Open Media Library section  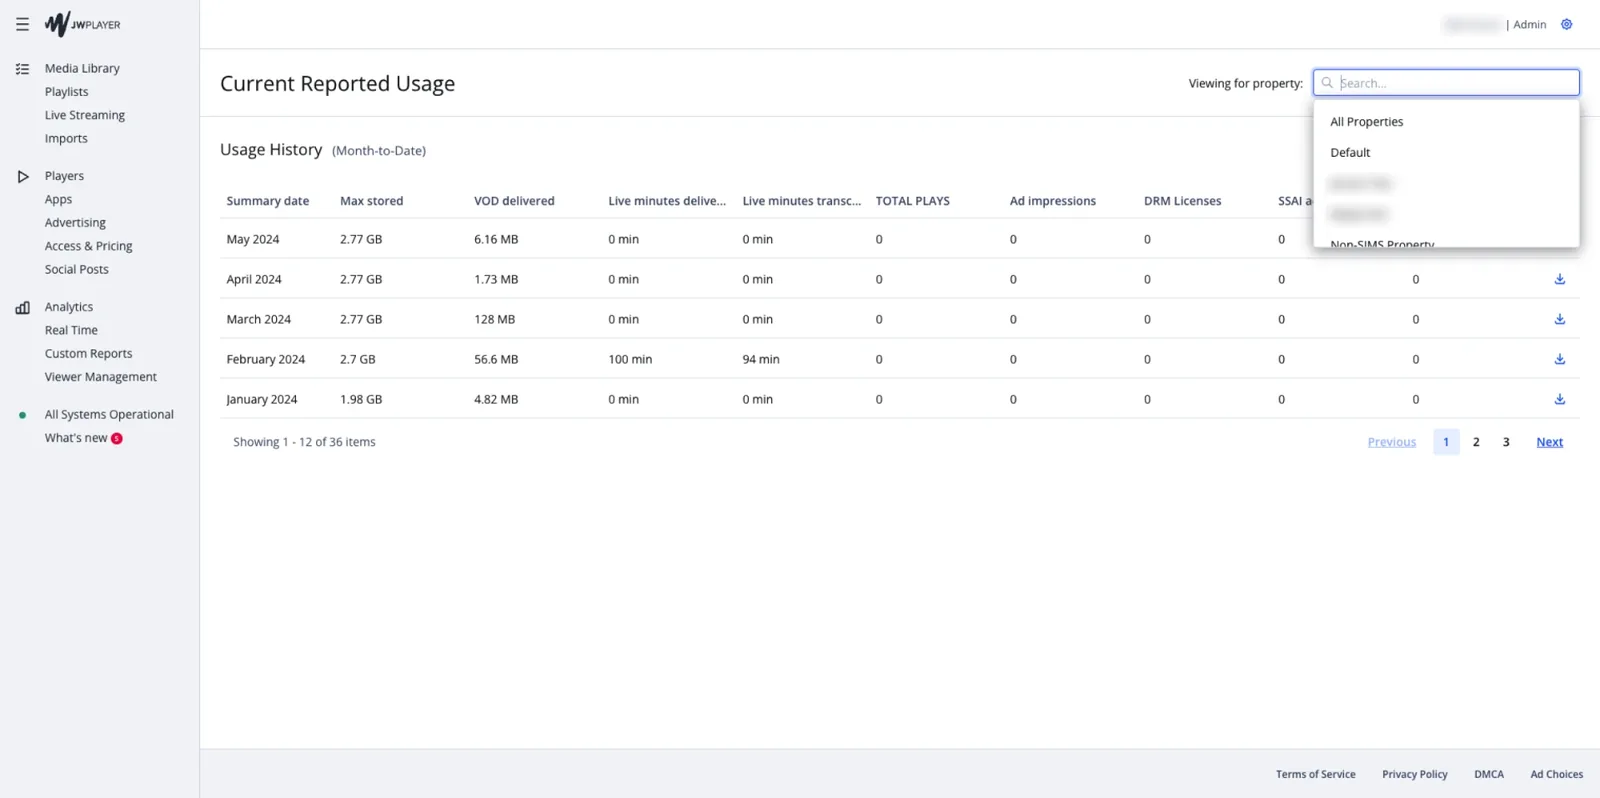[82, 69]
